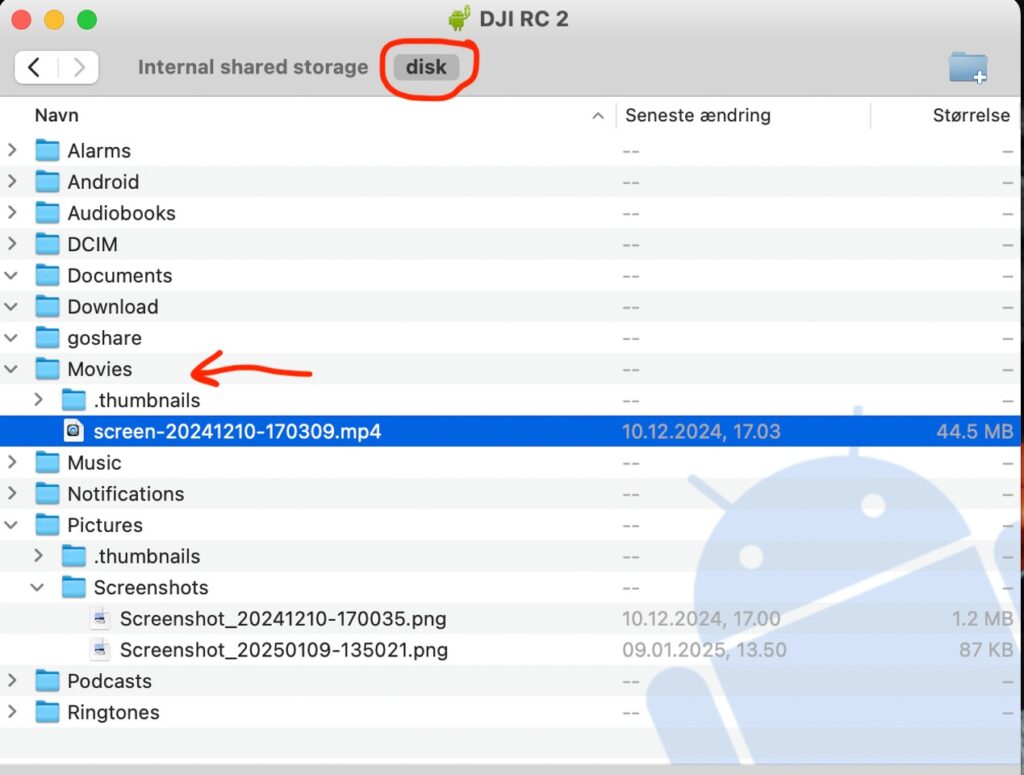The height and width of the screenshot is (775, 1024).
Task: Click the 44.5 MB size value
Action: (974, 432)
